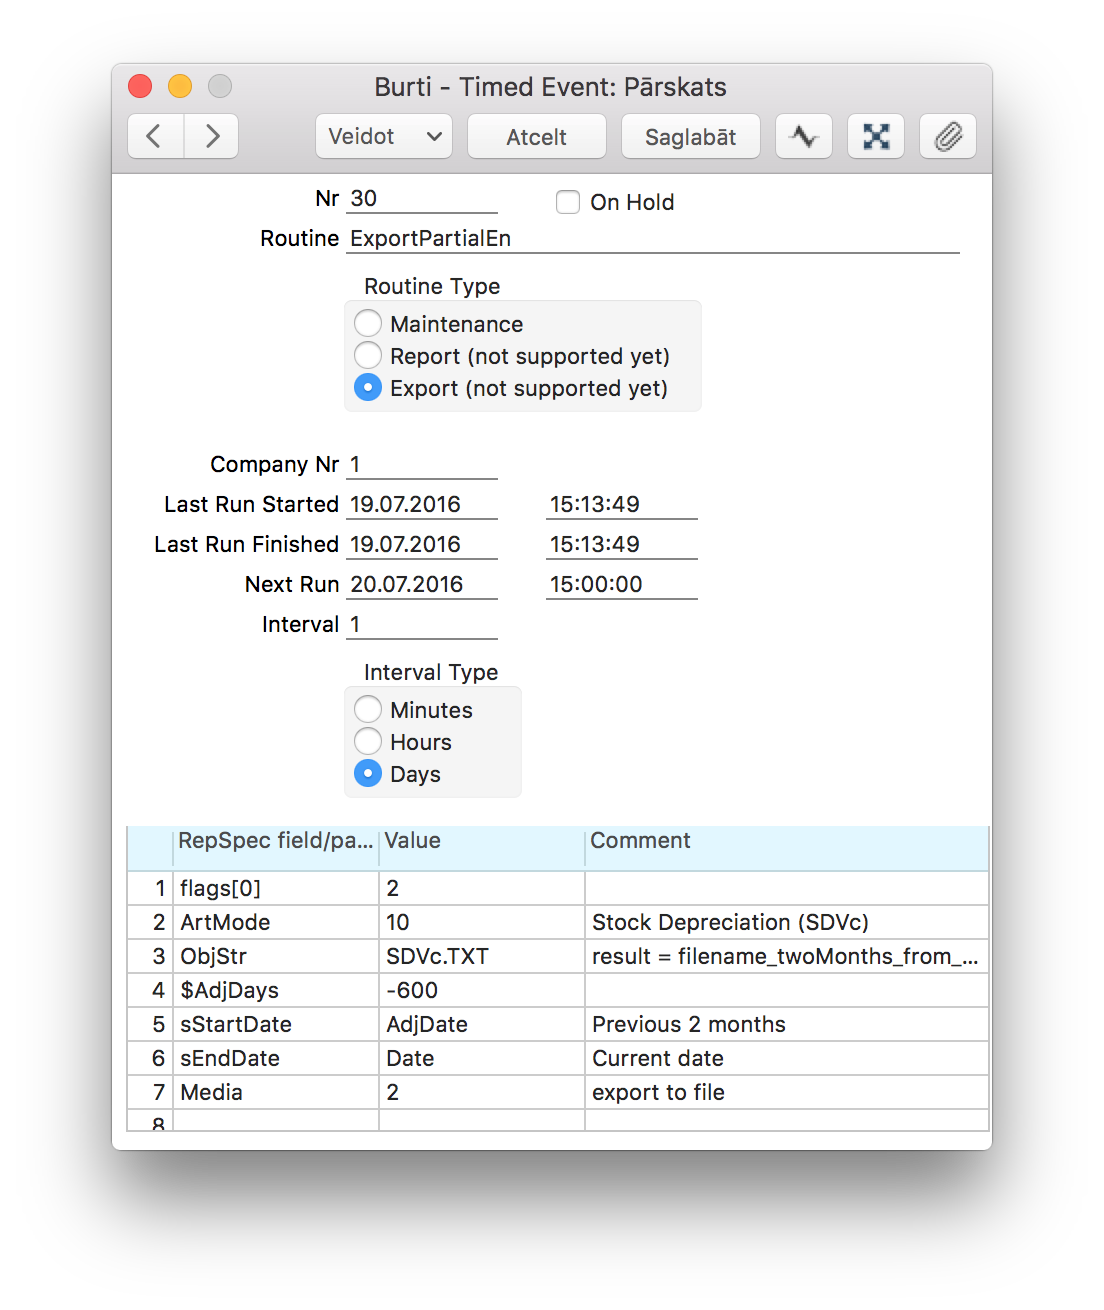Click the Routine input field
This screenshot has width=1104, height=1310.
[x=652, y=239]
